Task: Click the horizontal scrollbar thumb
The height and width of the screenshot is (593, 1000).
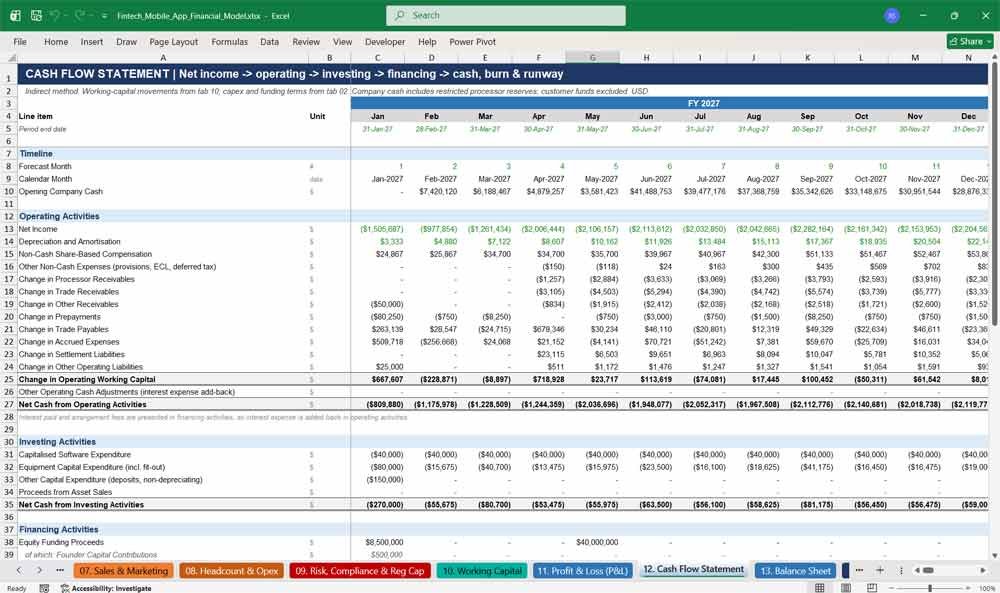Action: (x=929, y=571)
